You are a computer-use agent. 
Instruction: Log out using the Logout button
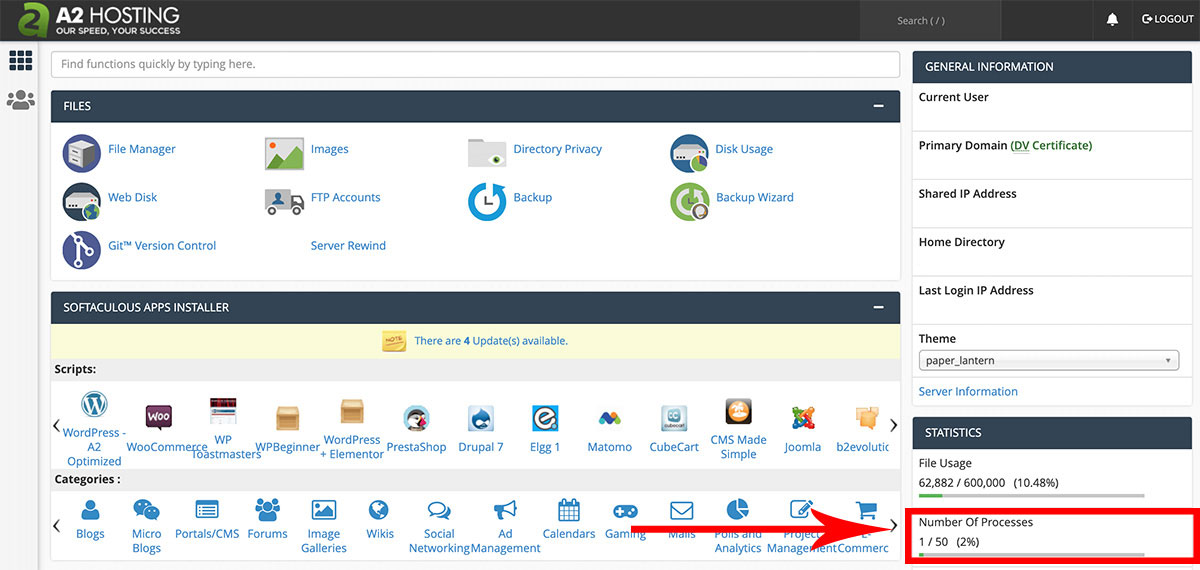pyautogui.click(x=1168, y=20)
